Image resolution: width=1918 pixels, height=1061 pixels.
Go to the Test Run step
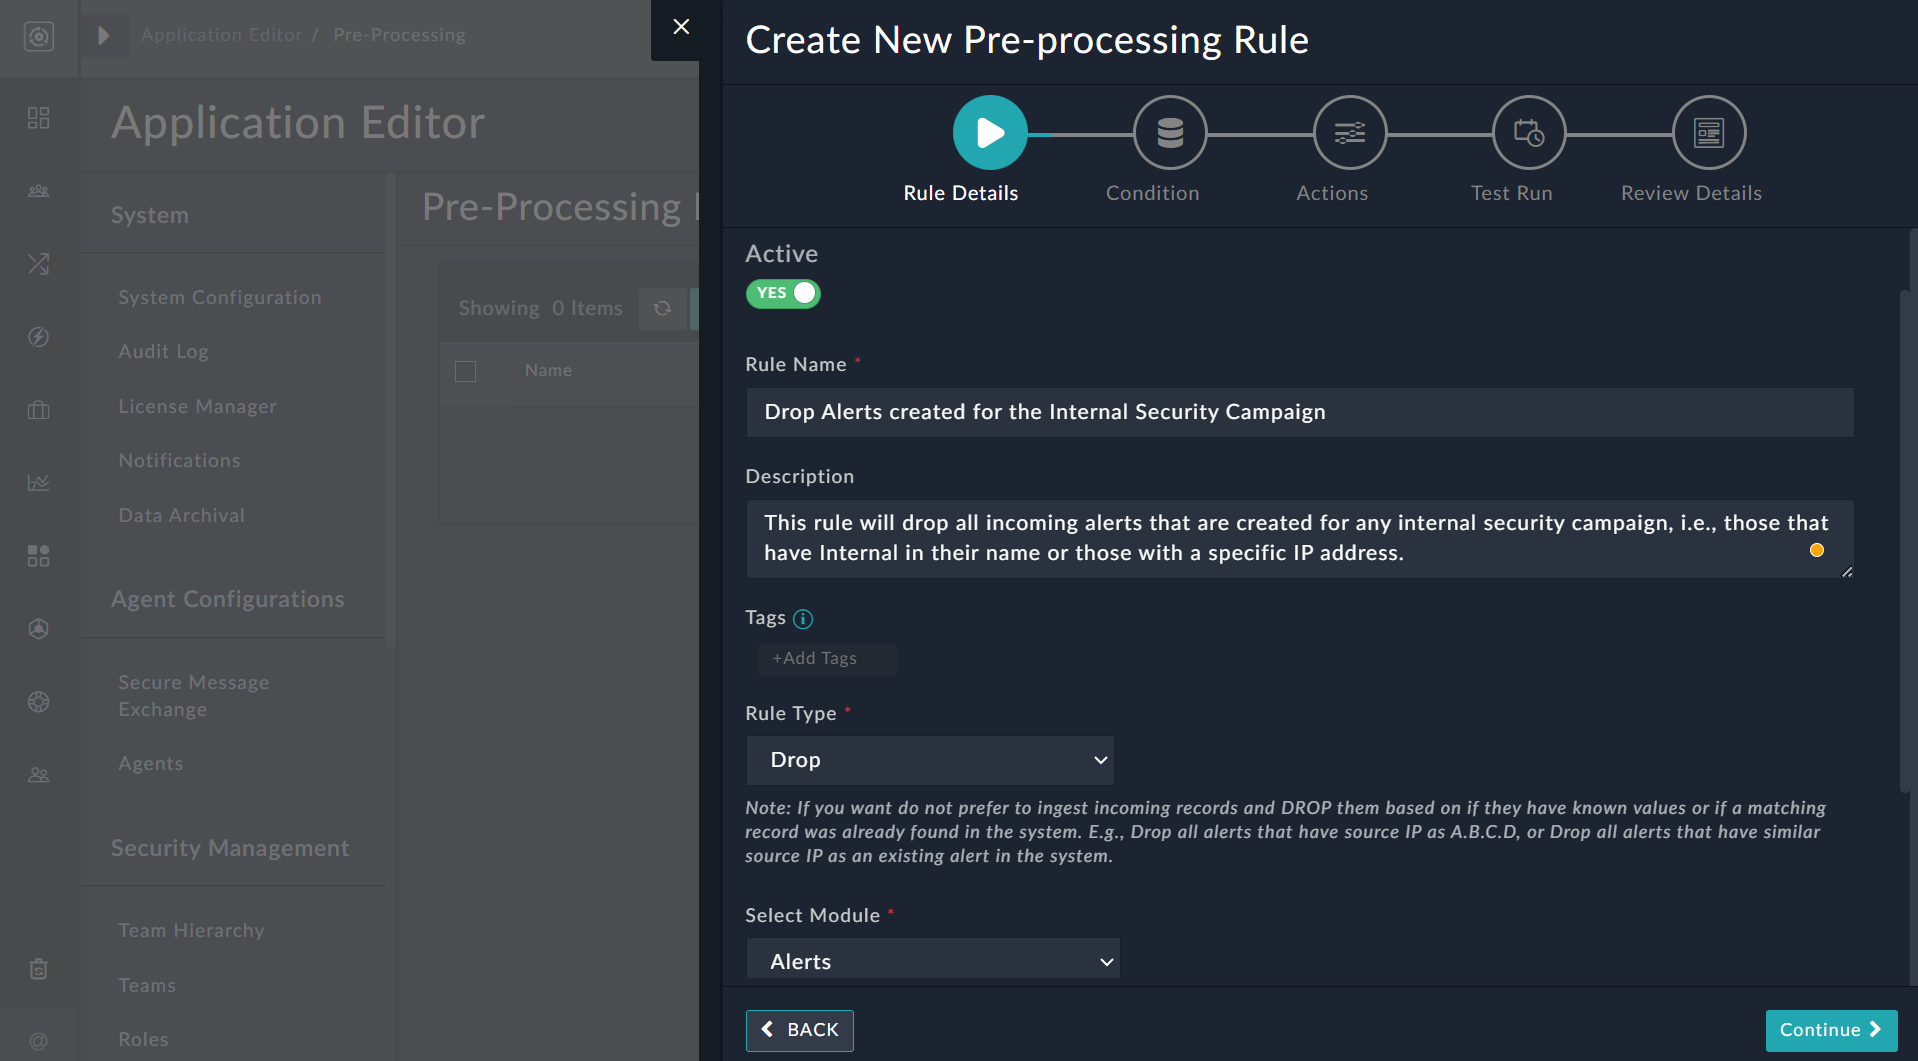coord(1528,132)
